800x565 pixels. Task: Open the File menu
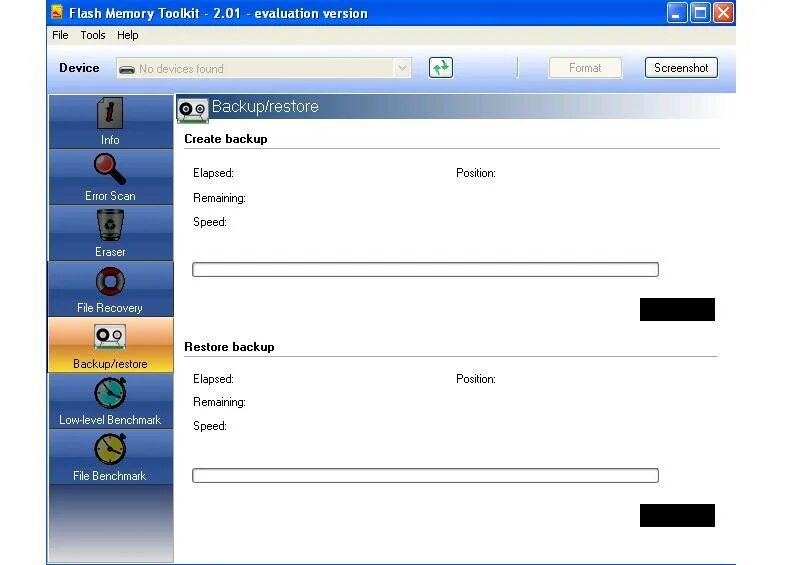click(60, 35)
